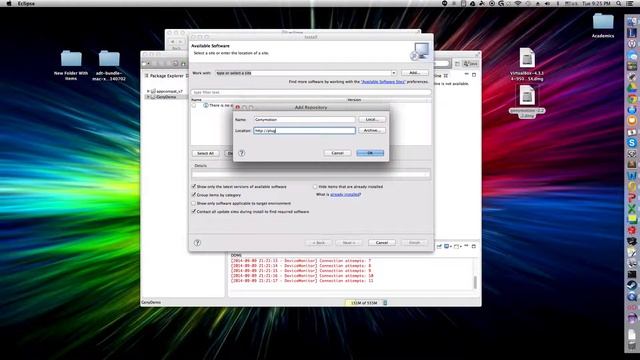Open Spotlight search in the menu bar
This screenshot has width=640, height=360.
[x=619, y=3]
